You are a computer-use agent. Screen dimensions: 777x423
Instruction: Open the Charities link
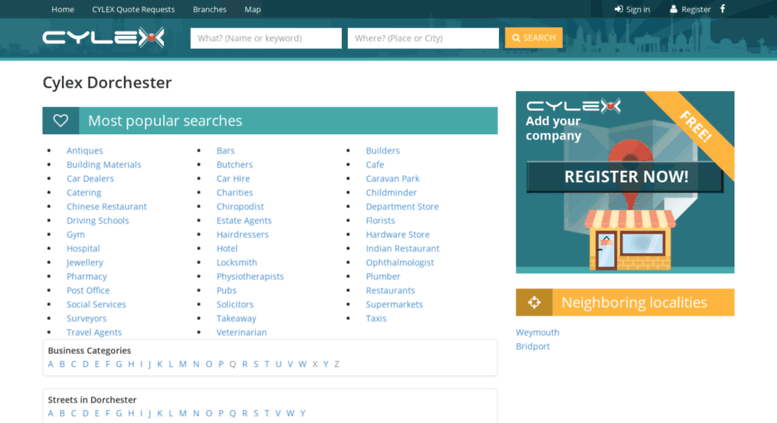point(234,193)
